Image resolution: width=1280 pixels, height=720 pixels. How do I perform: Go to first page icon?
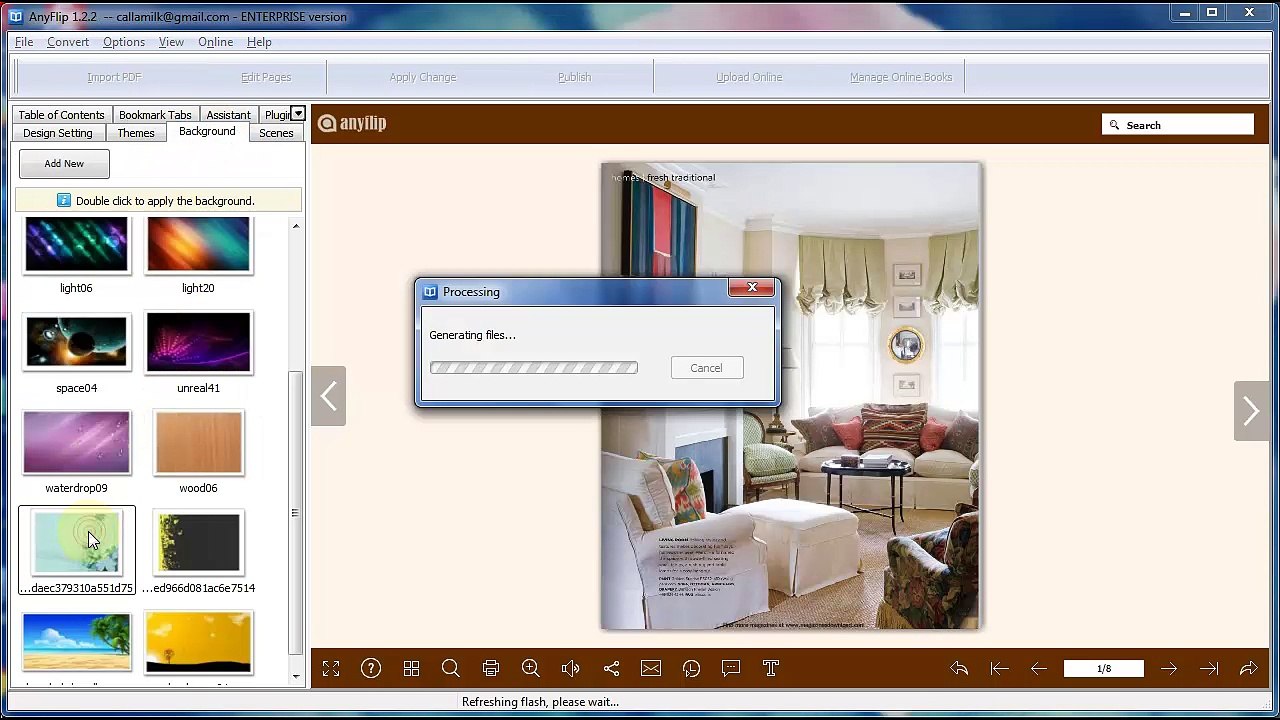pyautogui.click(x=999, y=669)
